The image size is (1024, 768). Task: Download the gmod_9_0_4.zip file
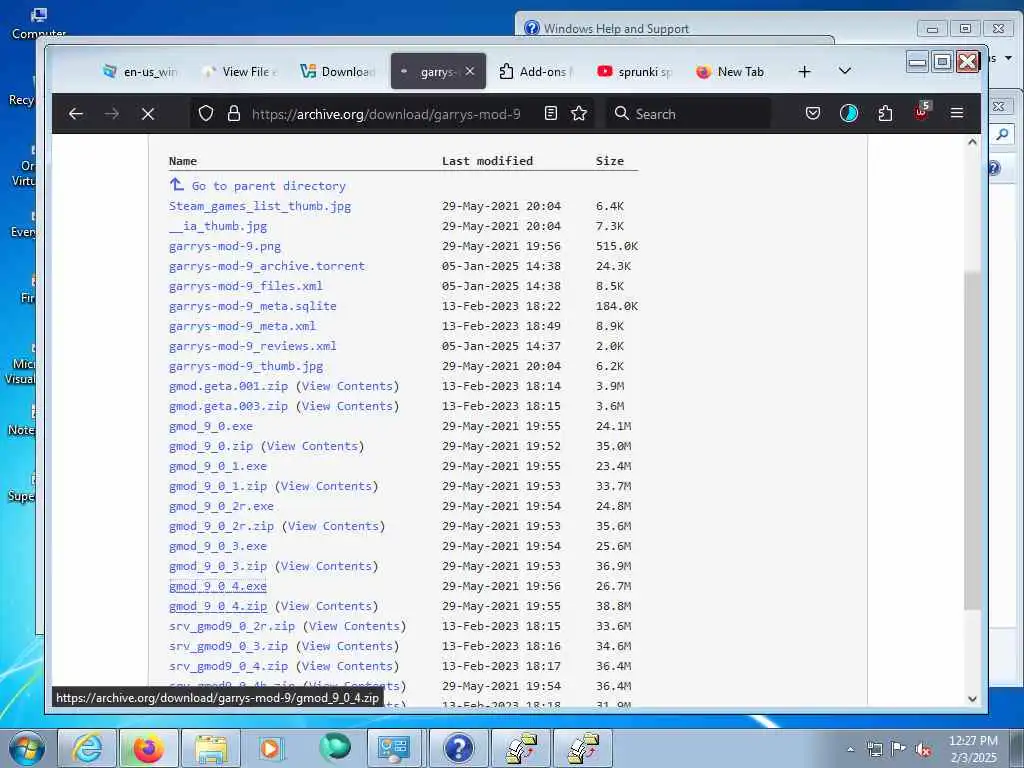tap(218, 606)
